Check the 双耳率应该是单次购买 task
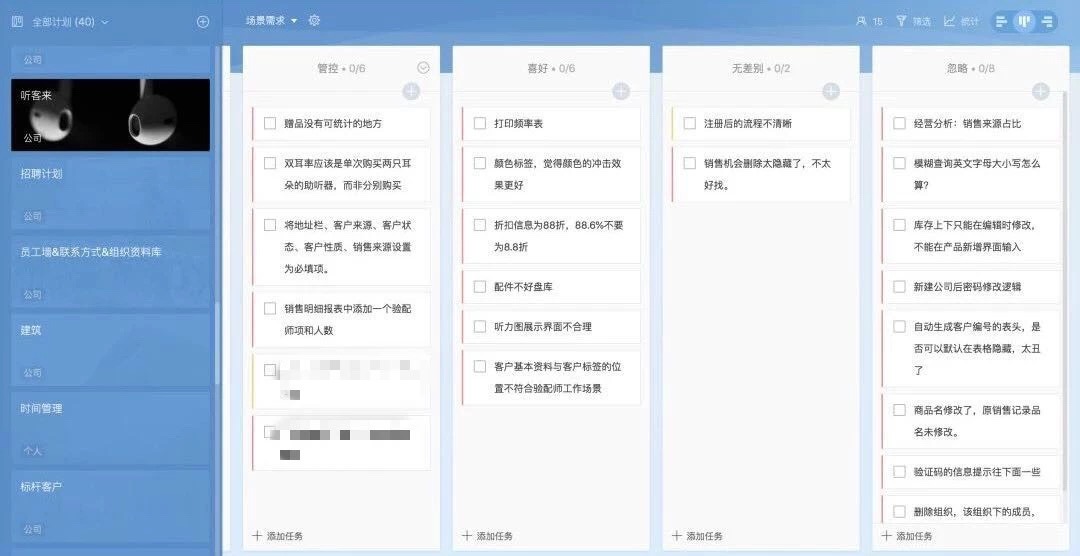 [270, 163]
